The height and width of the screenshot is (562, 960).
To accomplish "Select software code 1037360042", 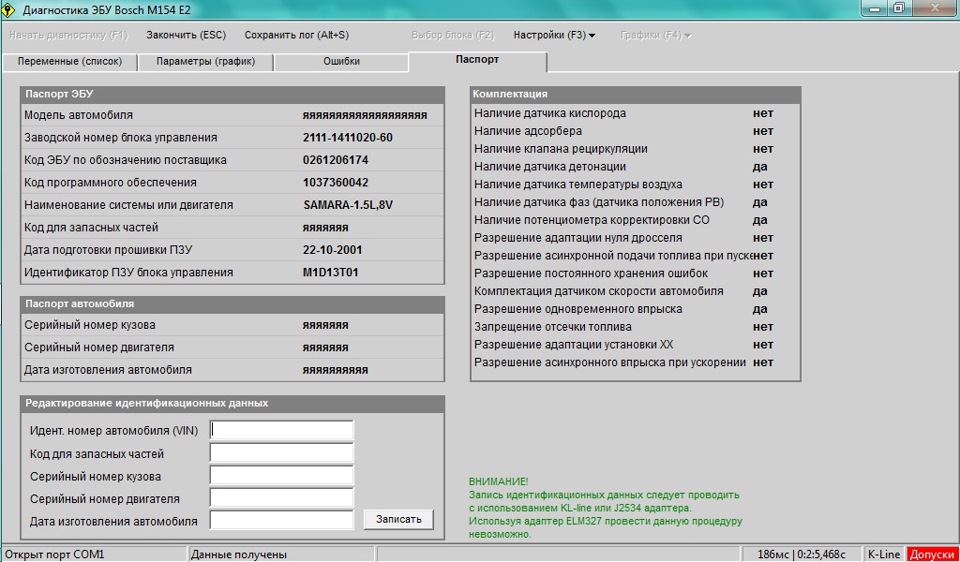I will pos(336,182).
